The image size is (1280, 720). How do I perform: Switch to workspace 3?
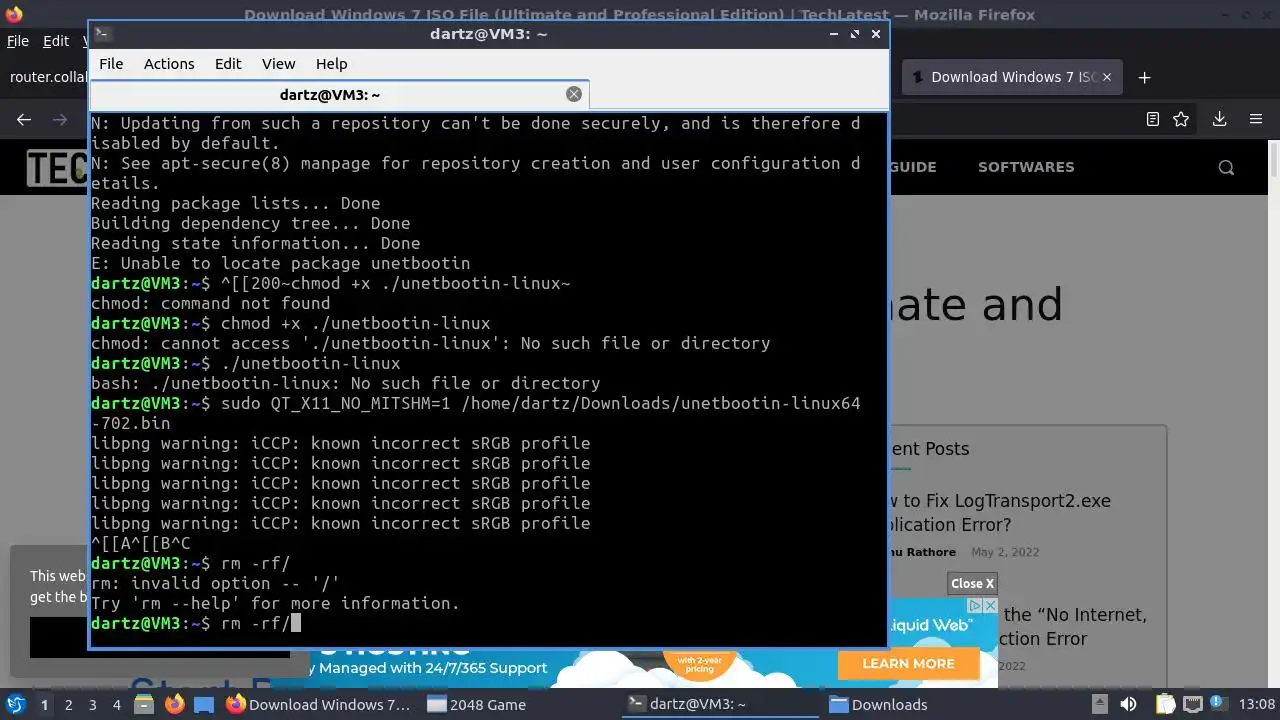92,704
